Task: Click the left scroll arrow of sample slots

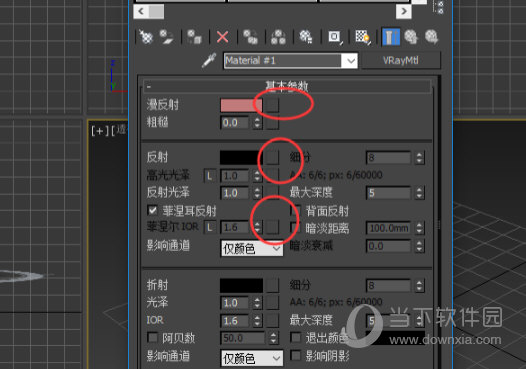Action: 141,11
